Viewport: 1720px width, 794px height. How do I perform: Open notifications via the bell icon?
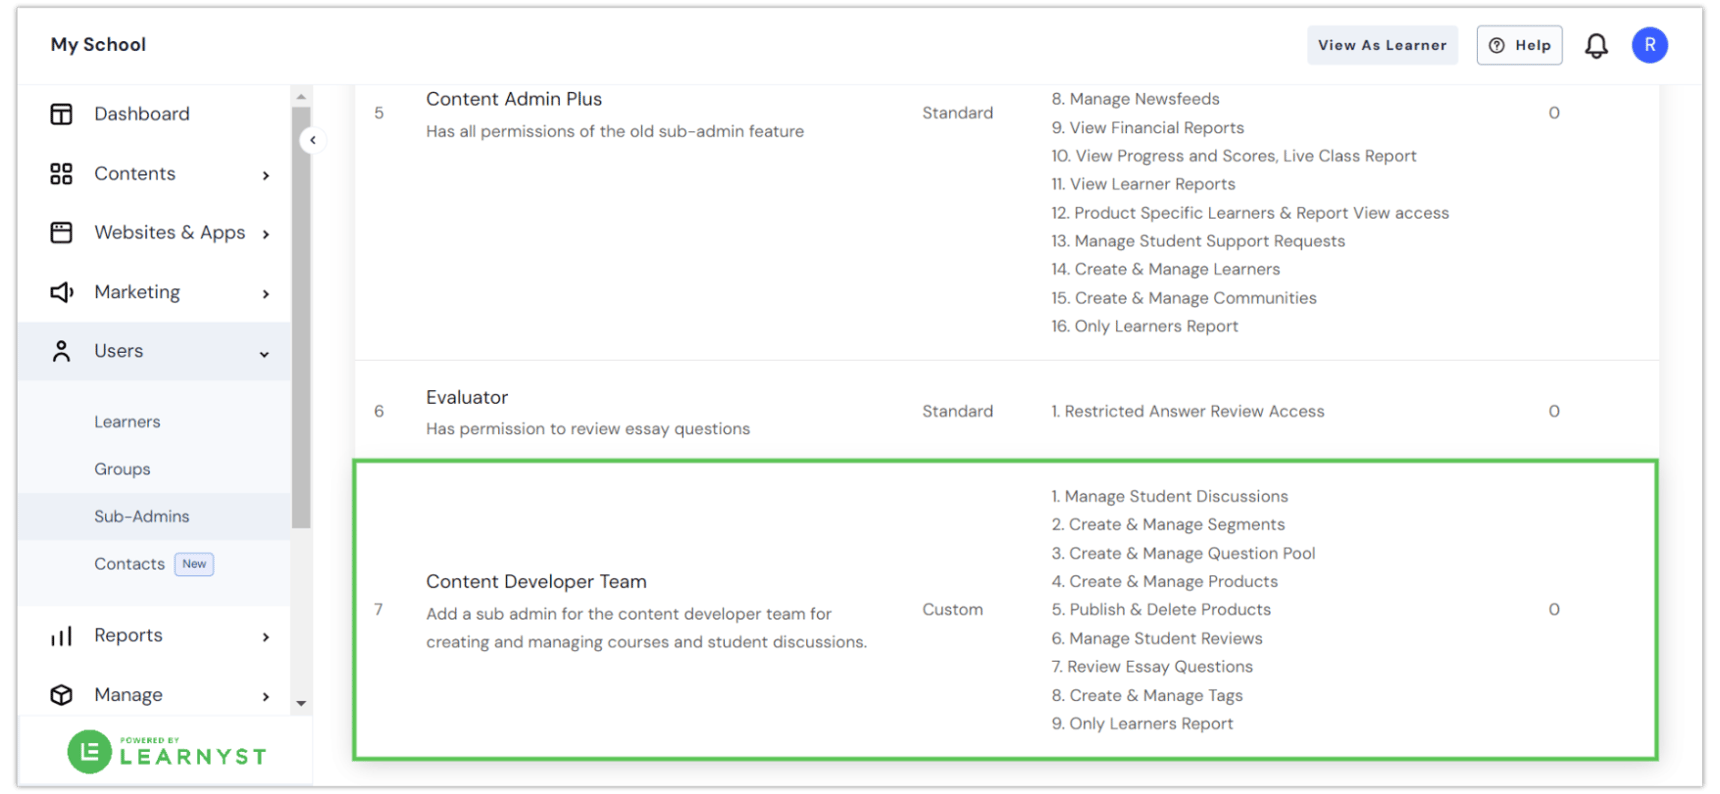tap(1596, 45)
